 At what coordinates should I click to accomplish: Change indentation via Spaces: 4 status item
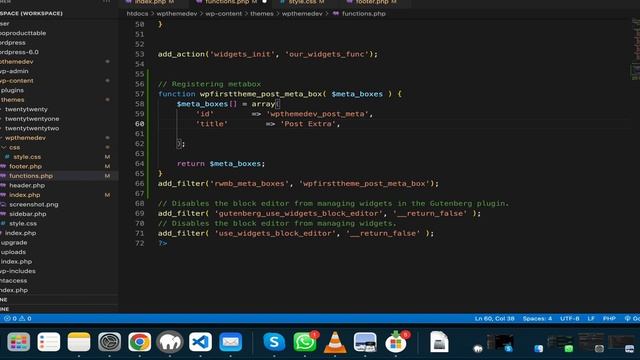537,318
